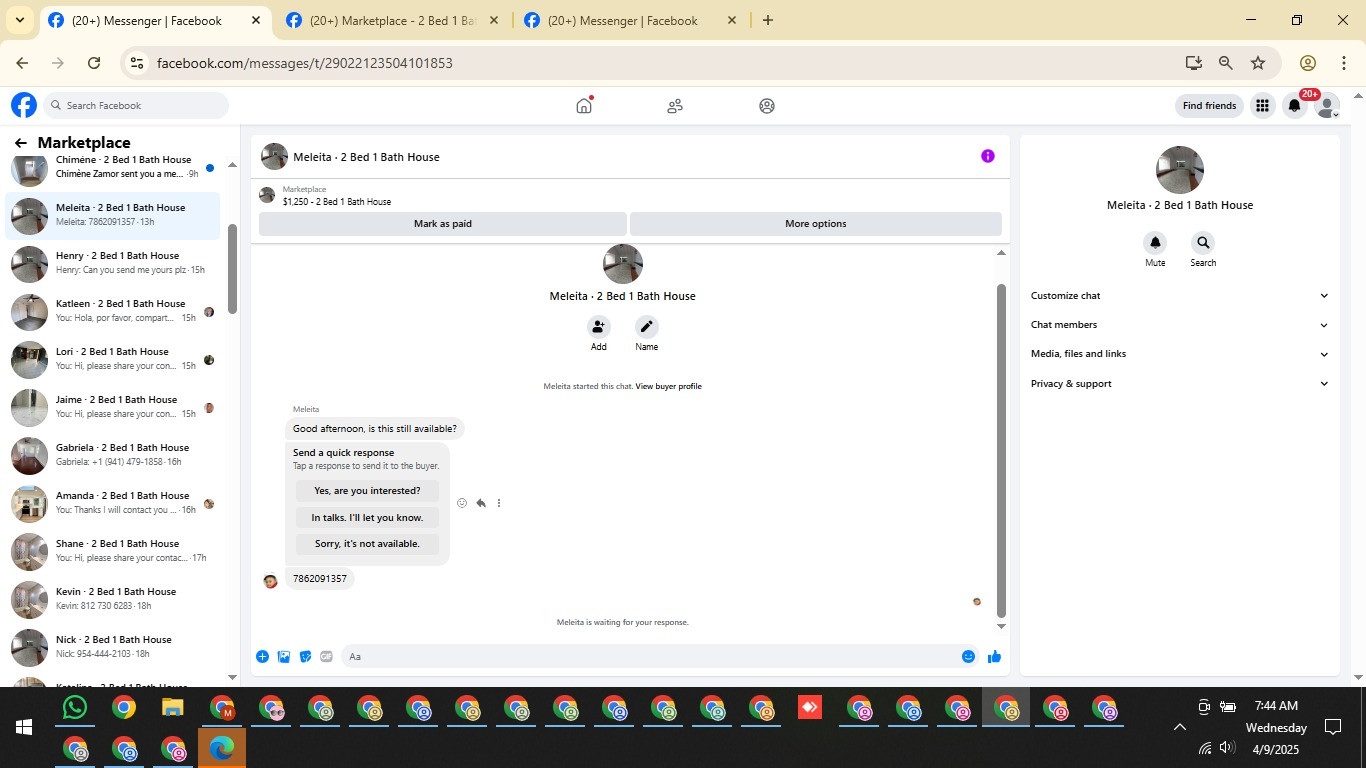Image resolution: width=1366 pixels, height=768 pixels.
Task: Open the View buyer profile link
Action: (x=669, y=386)
